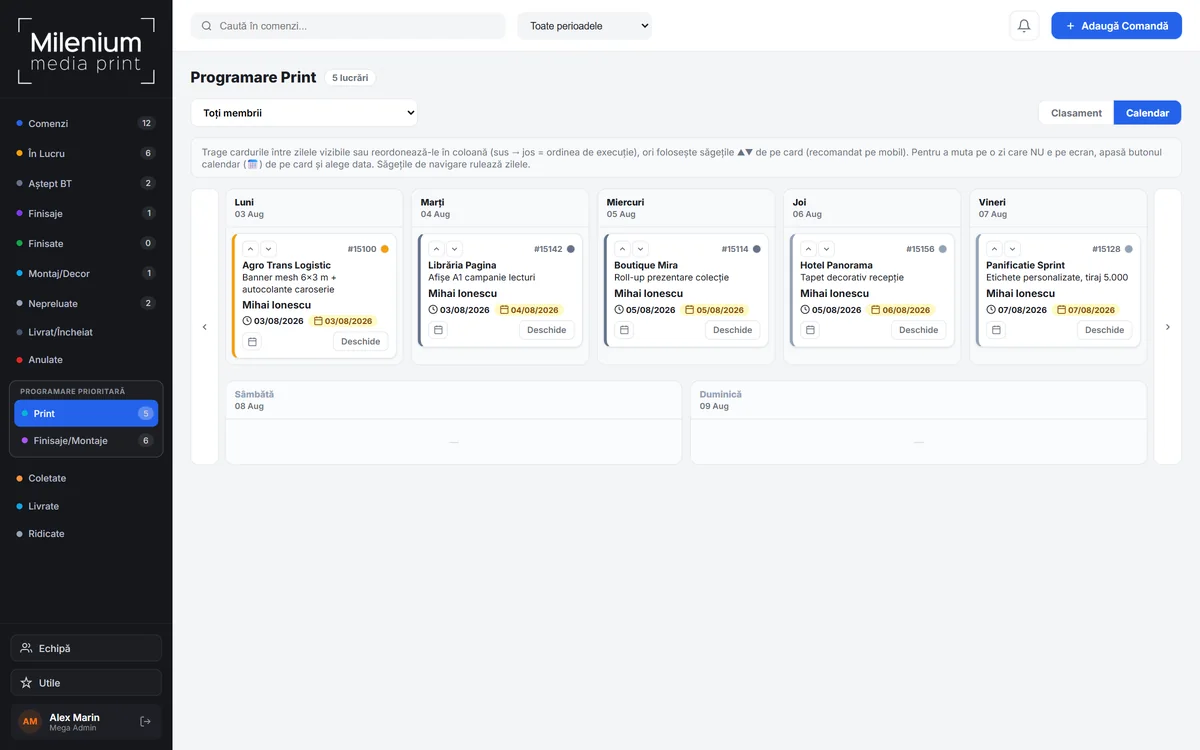The width and height of the screenshot is (1200, 750).
Task: Go to previous days with the left arrow
Action: 204,327
